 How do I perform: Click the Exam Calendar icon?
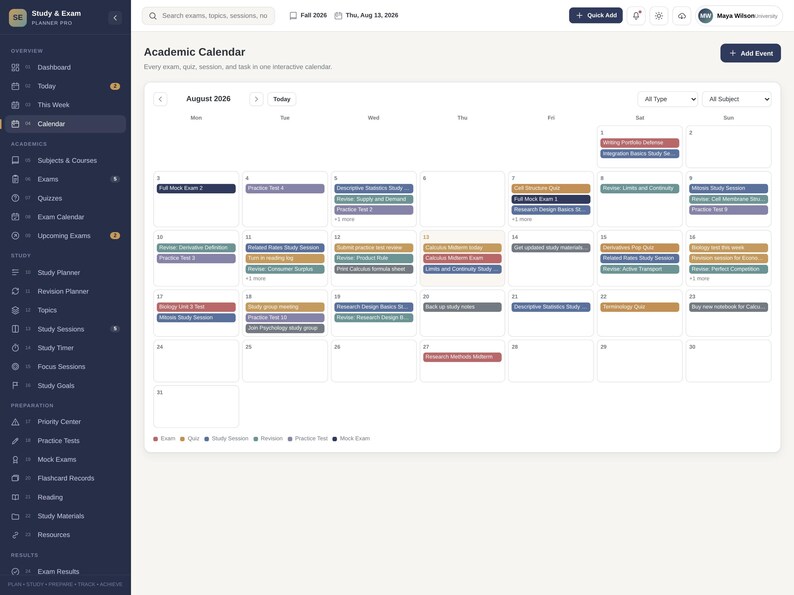pos(15,217)
